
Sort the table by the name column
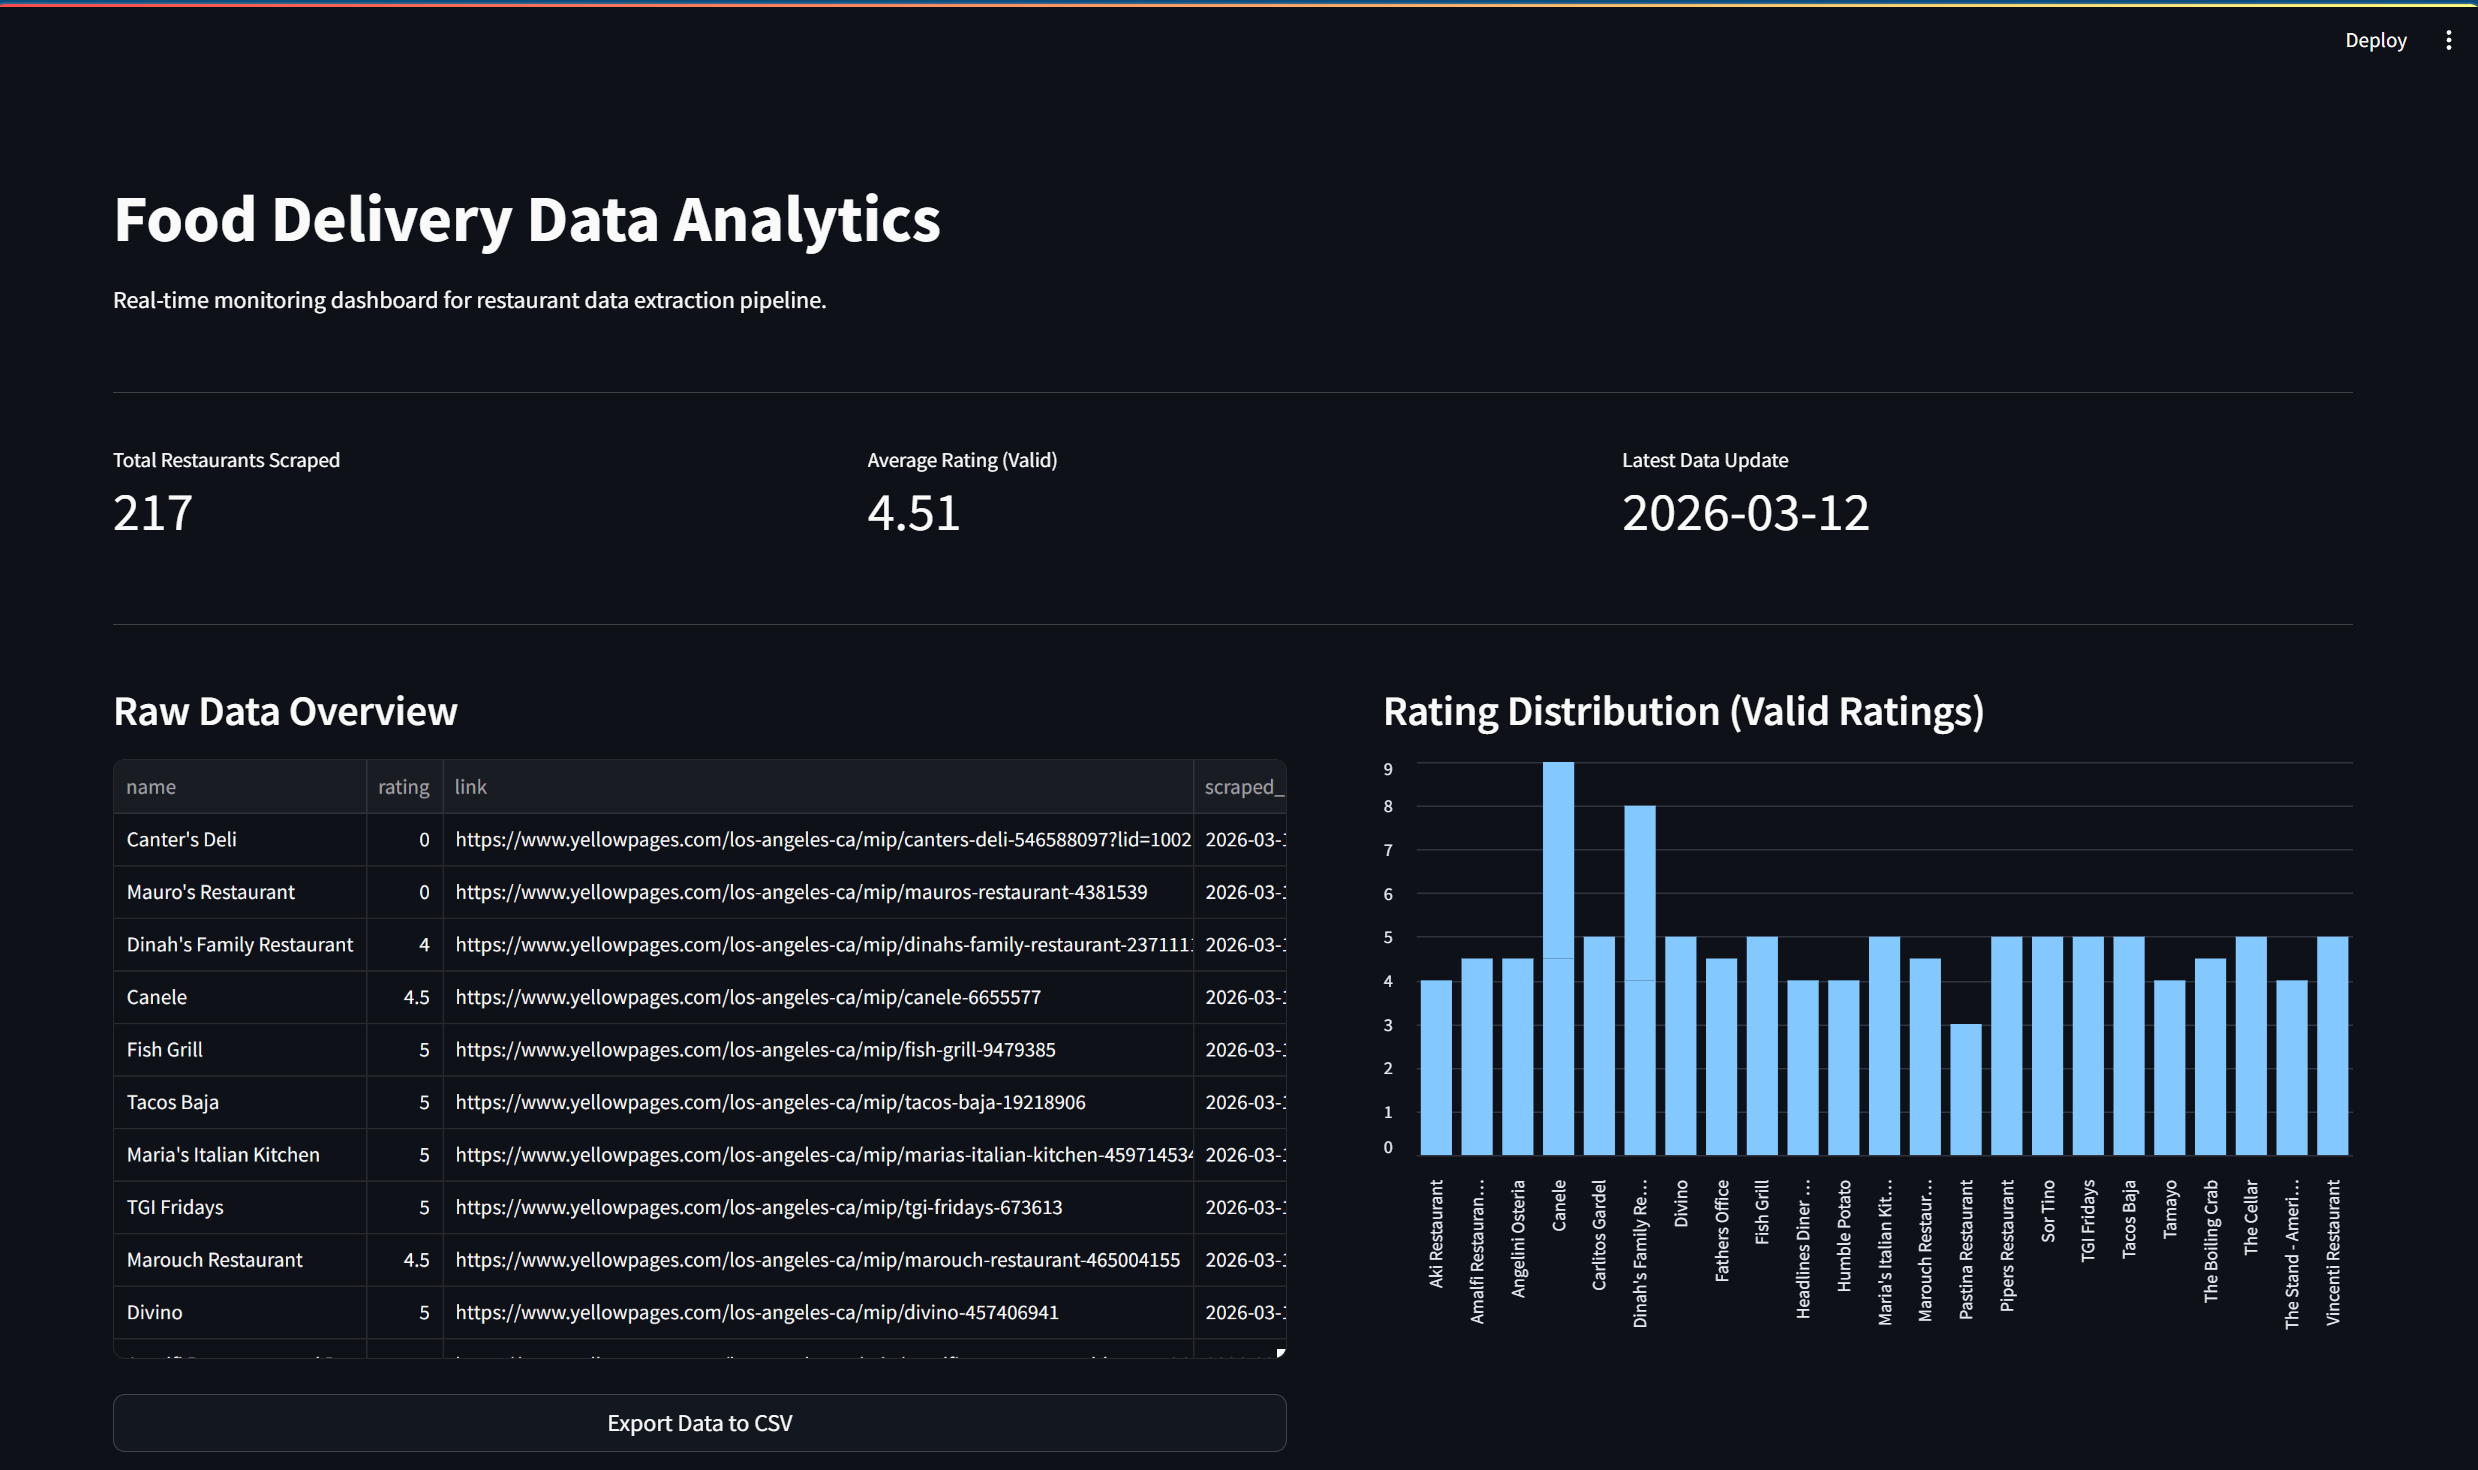pos(151,787)
